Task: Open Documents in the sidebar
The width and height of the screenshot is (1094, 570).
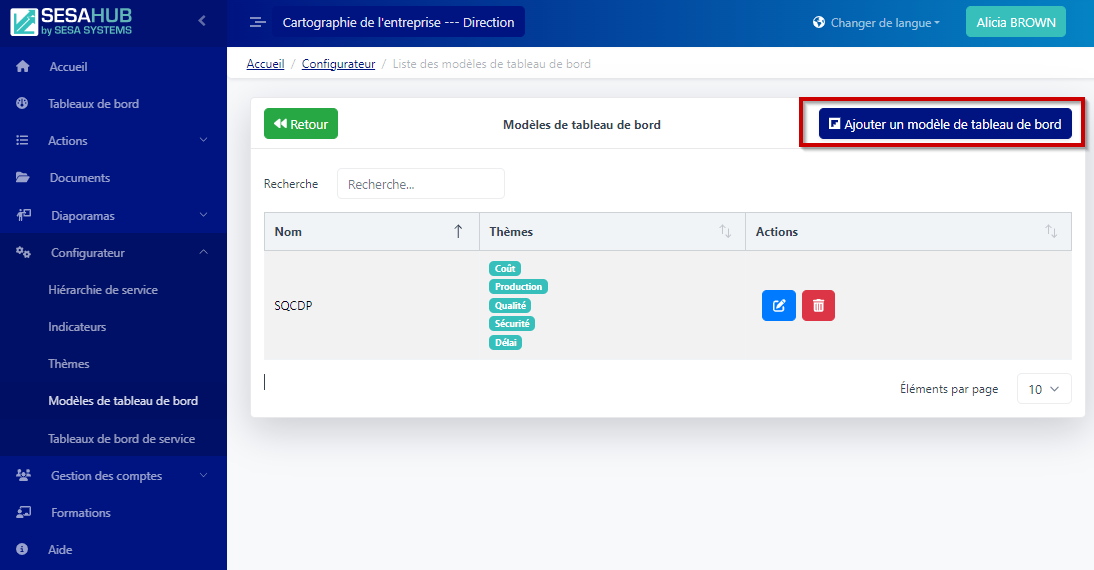Action: 80,177
